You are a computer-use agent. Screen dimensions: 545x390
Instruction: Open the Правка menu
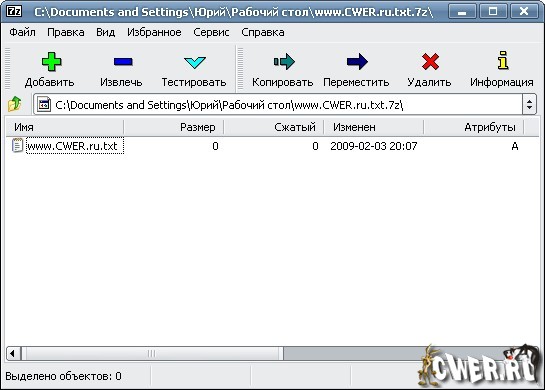point(66,32)
